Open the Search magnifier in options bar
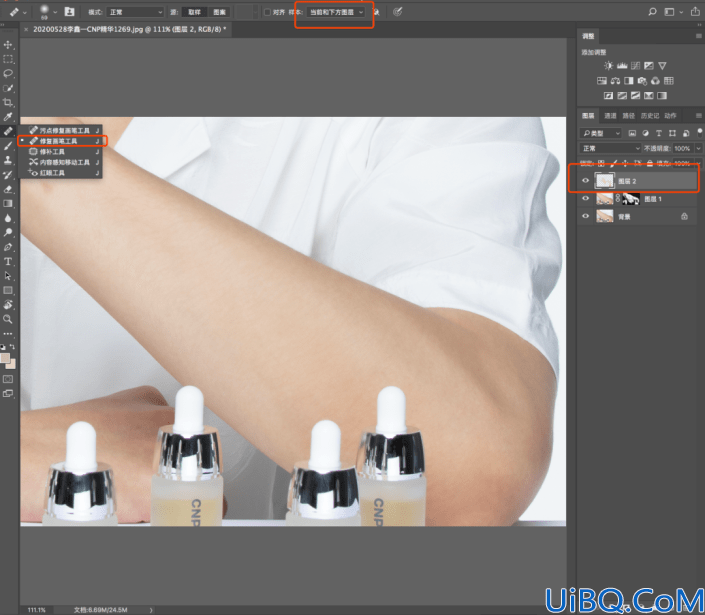Screen dimensions: 705x615 [652, 12]
